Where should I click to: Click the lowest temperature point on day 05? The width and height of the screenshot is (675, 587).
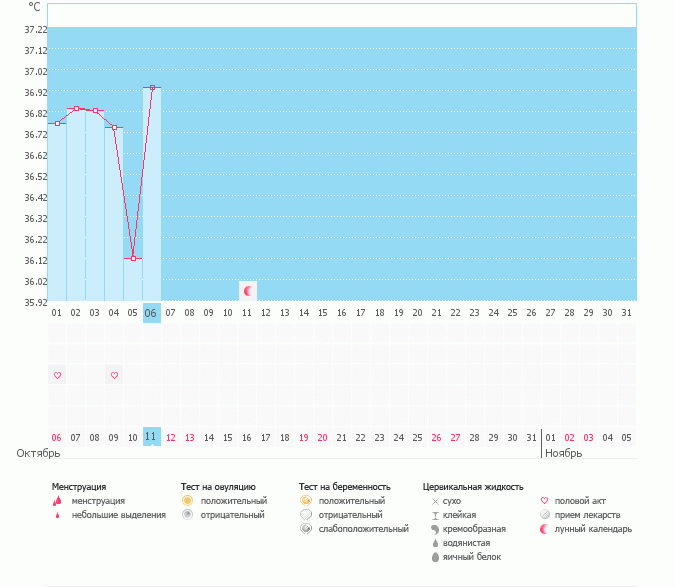(x=133, y=258)
